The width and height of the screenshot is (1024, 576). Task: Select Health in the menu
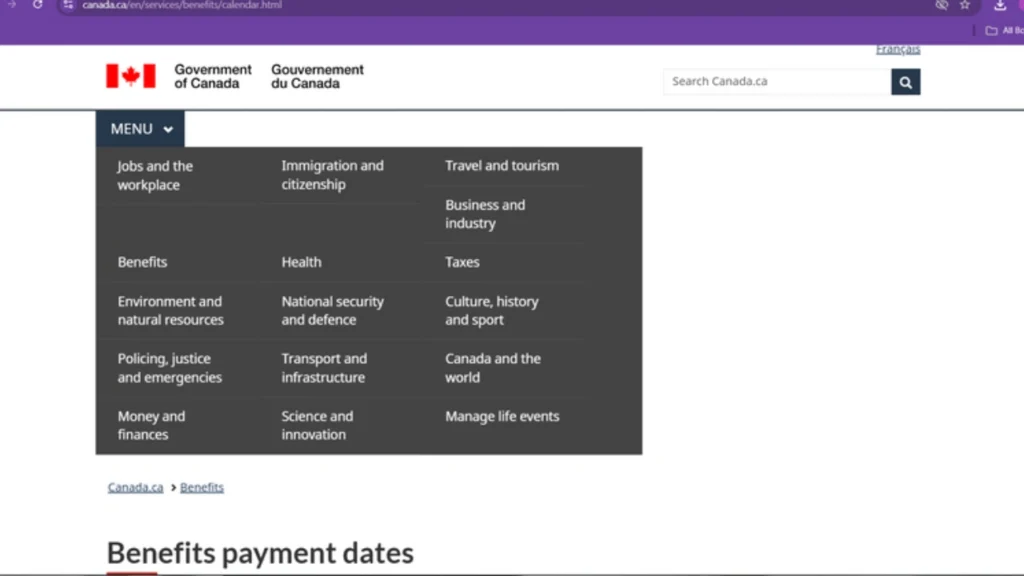(301, 262)
